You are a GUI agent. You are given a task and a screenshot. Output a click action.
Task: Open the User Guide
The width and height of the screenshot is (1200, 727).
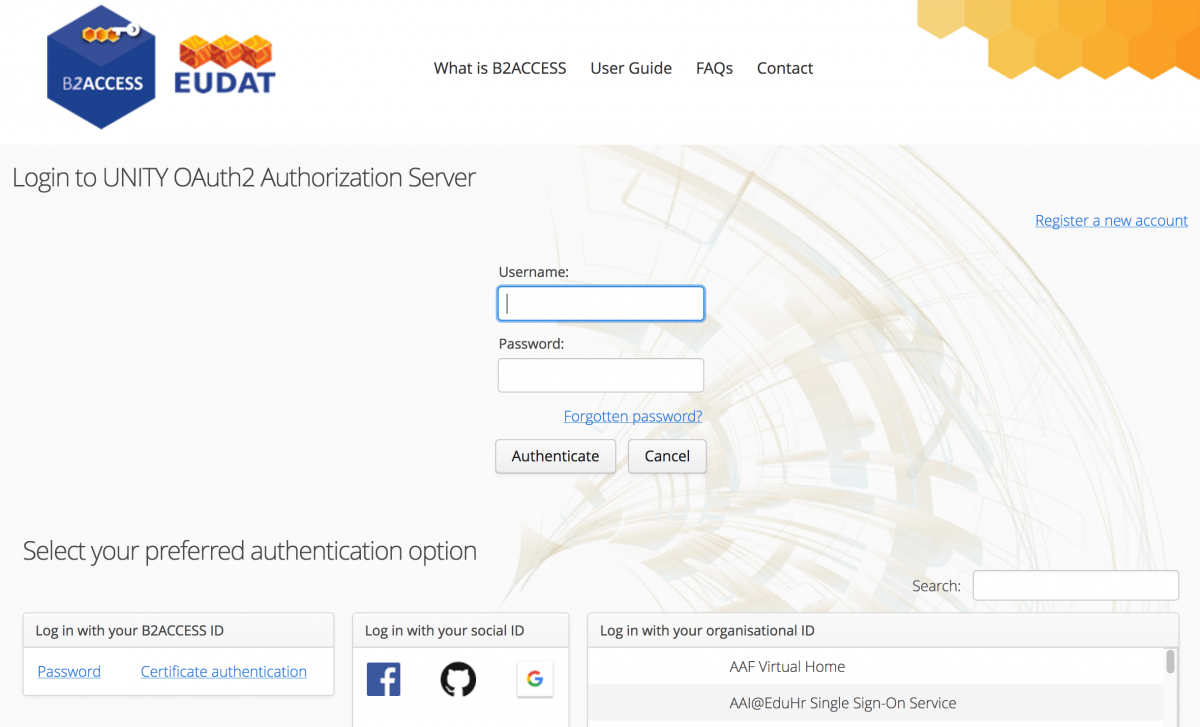[631, 68]
